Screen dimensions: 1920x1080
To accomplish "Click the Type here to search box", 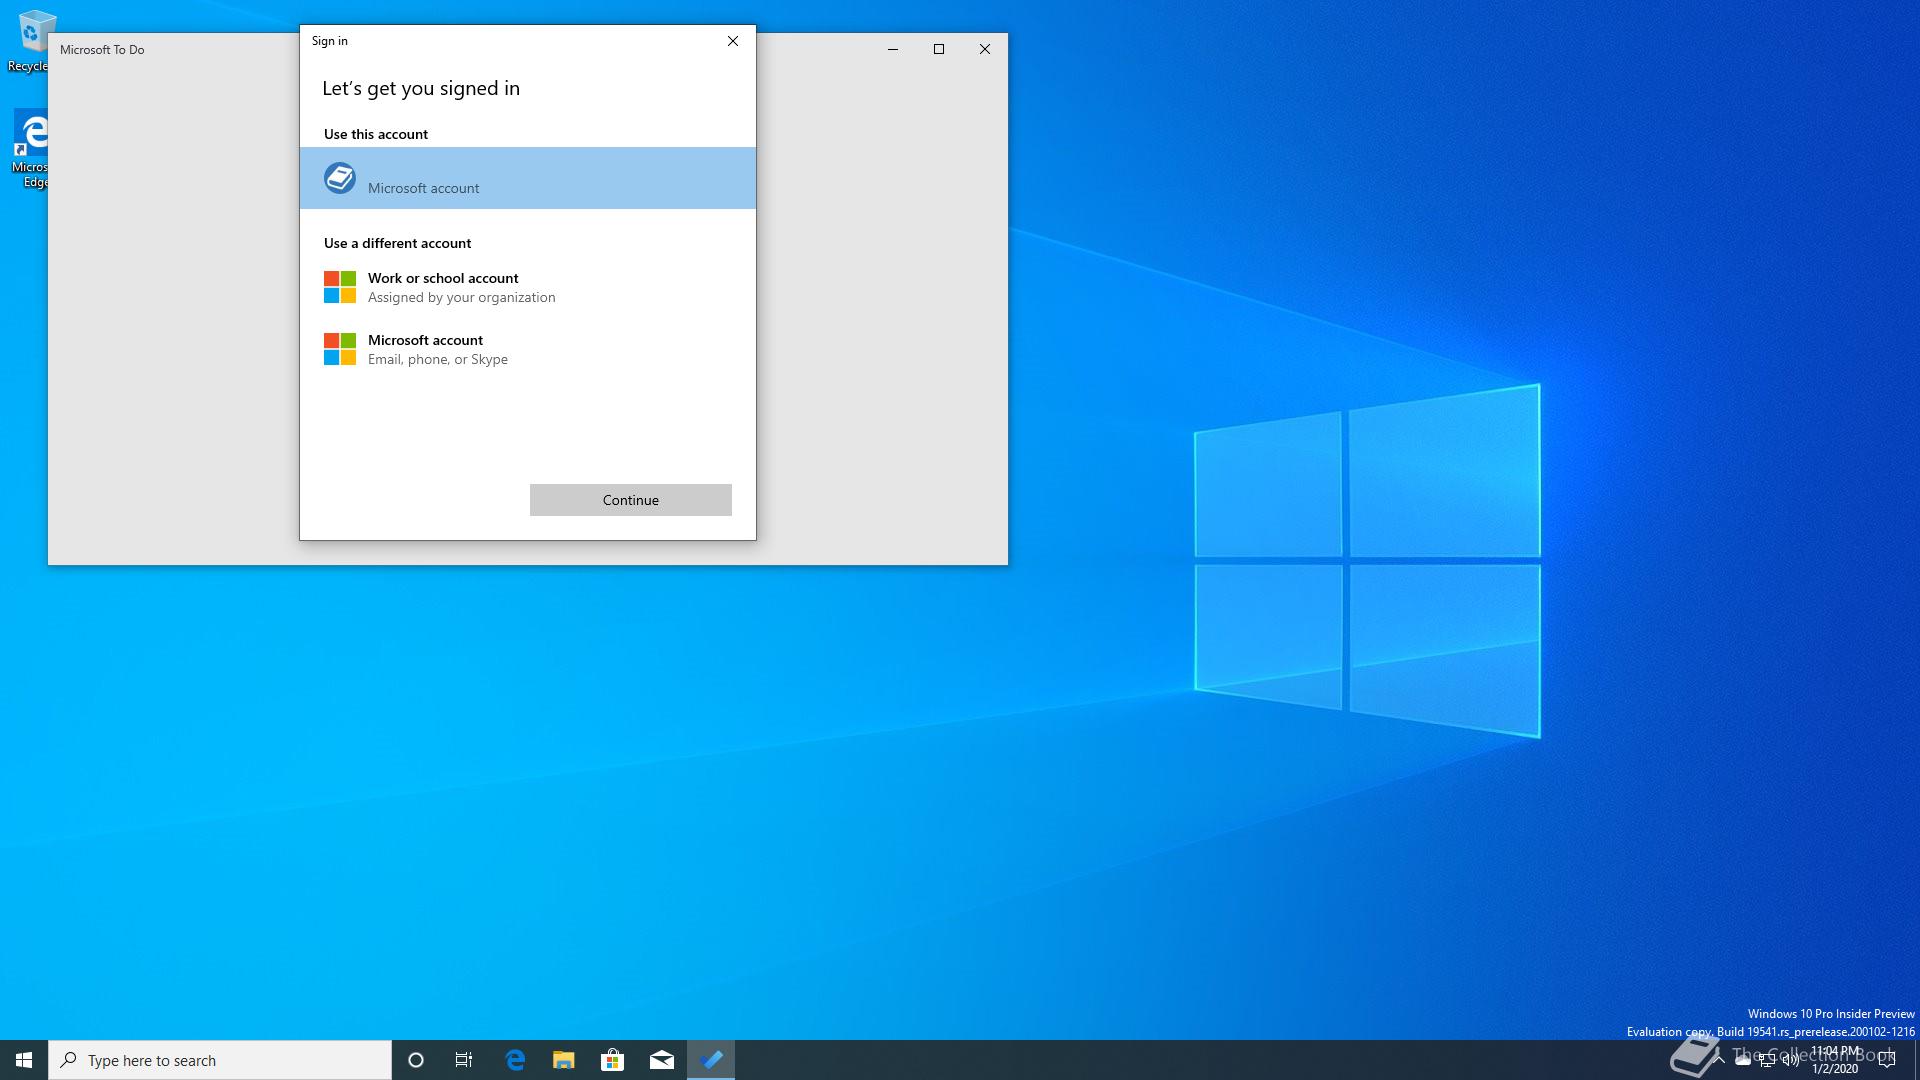I will click(220, 1060).
